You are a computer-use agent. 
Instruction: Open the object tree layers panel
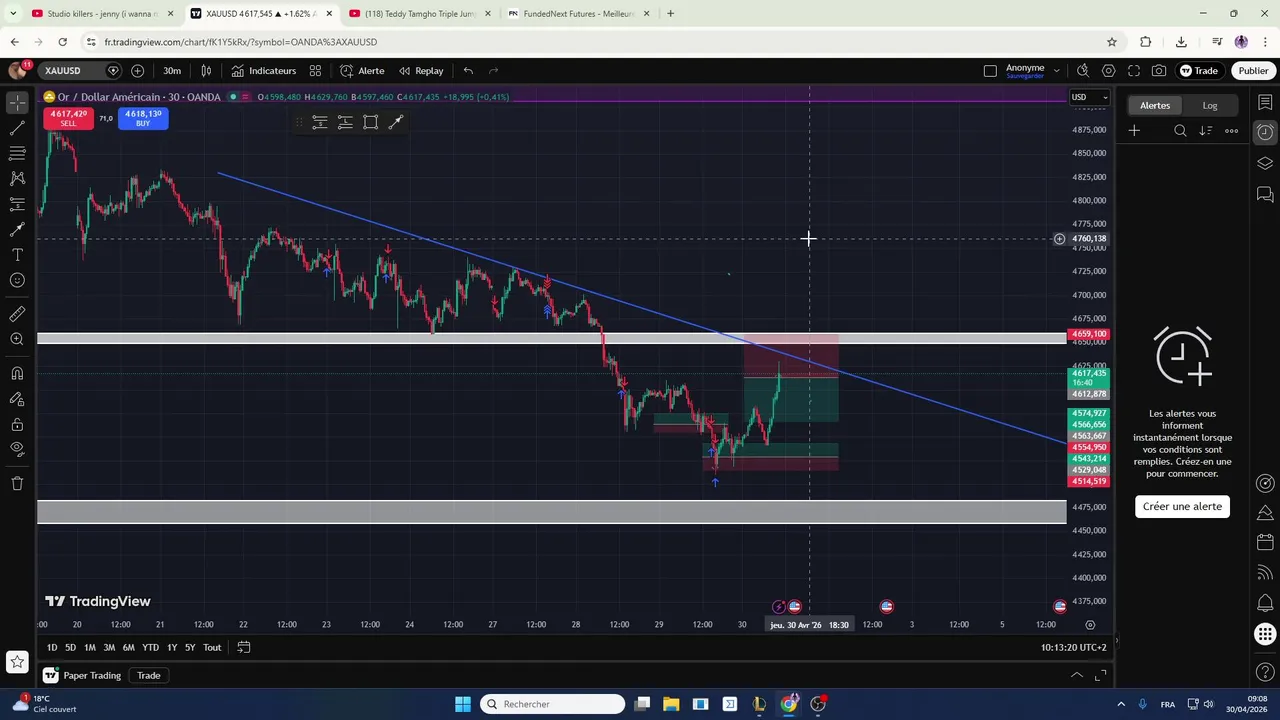click(1265, 163)
